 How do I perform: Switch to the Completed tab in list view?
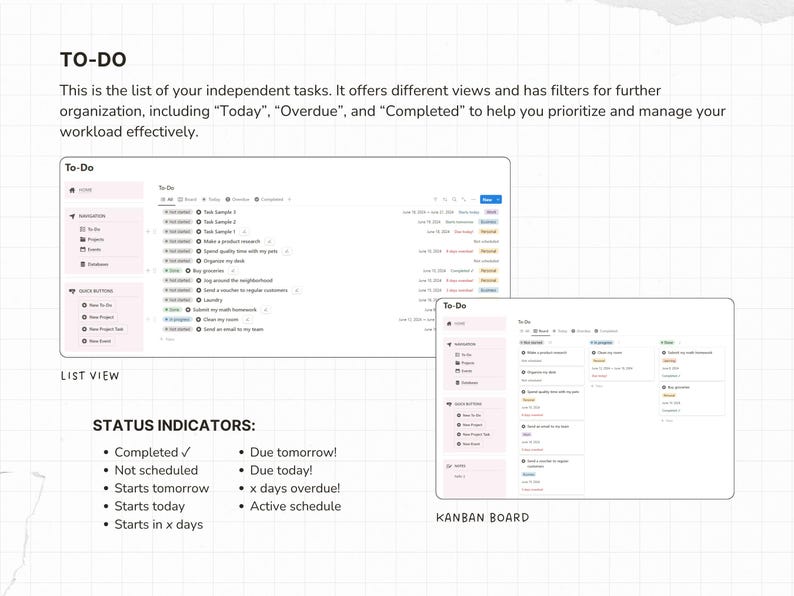pos(269,200)
